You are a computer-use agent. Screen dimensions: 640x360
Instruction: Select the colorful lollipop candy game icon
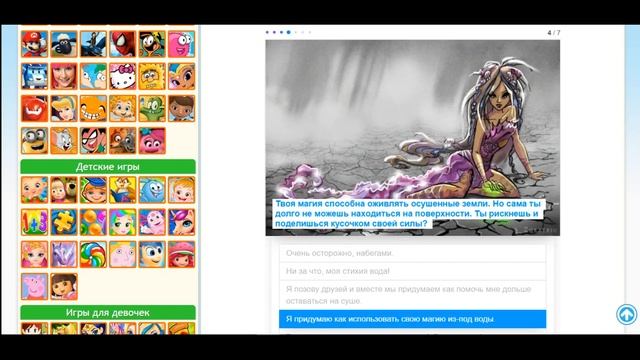[x=93, y=254]
